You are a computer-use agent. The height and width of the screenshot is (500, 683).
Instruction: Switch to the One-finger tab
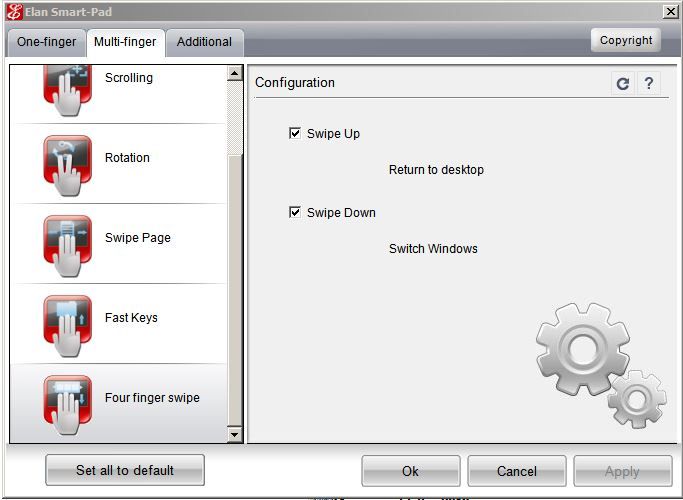(46, 42)
